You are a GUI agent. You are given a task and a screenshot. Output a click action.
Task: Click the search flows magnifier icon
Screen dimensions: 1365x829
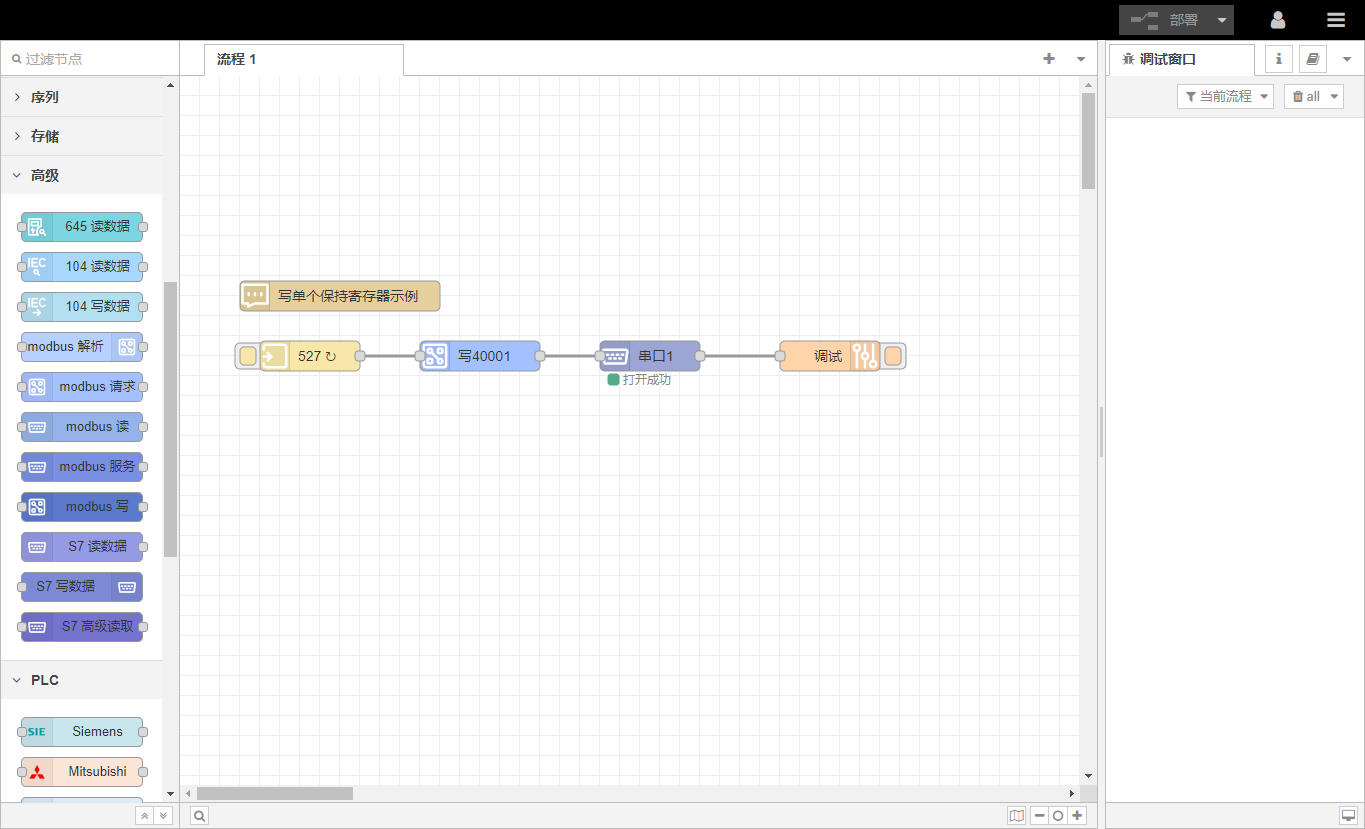pos(200,816)
